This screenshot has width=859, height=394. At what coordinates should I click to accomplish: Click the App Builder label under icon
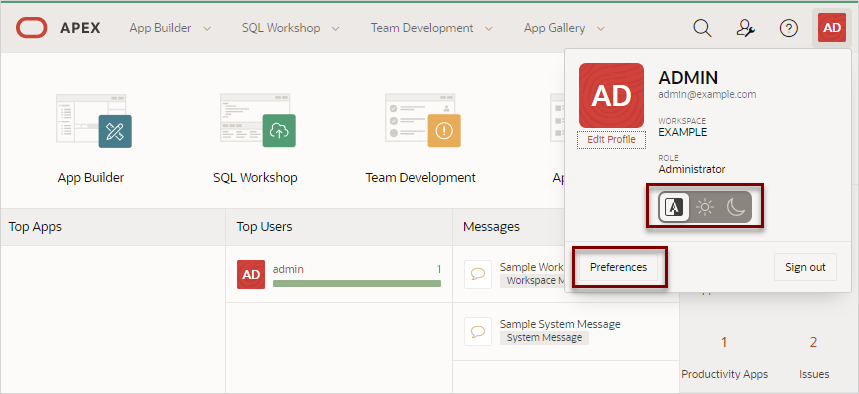[x=91, y=178]
